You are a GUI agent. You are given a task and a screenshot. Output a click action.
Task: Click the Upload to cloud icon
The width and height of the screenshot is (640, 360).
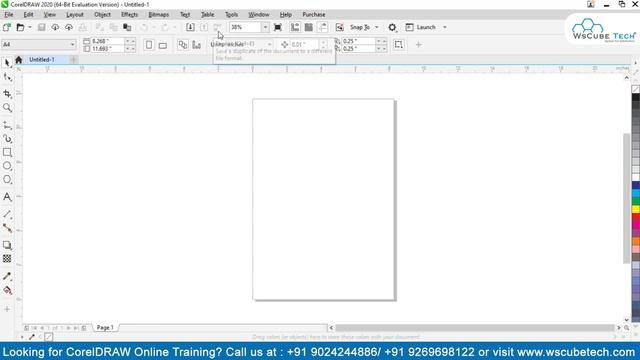point(69,27)
